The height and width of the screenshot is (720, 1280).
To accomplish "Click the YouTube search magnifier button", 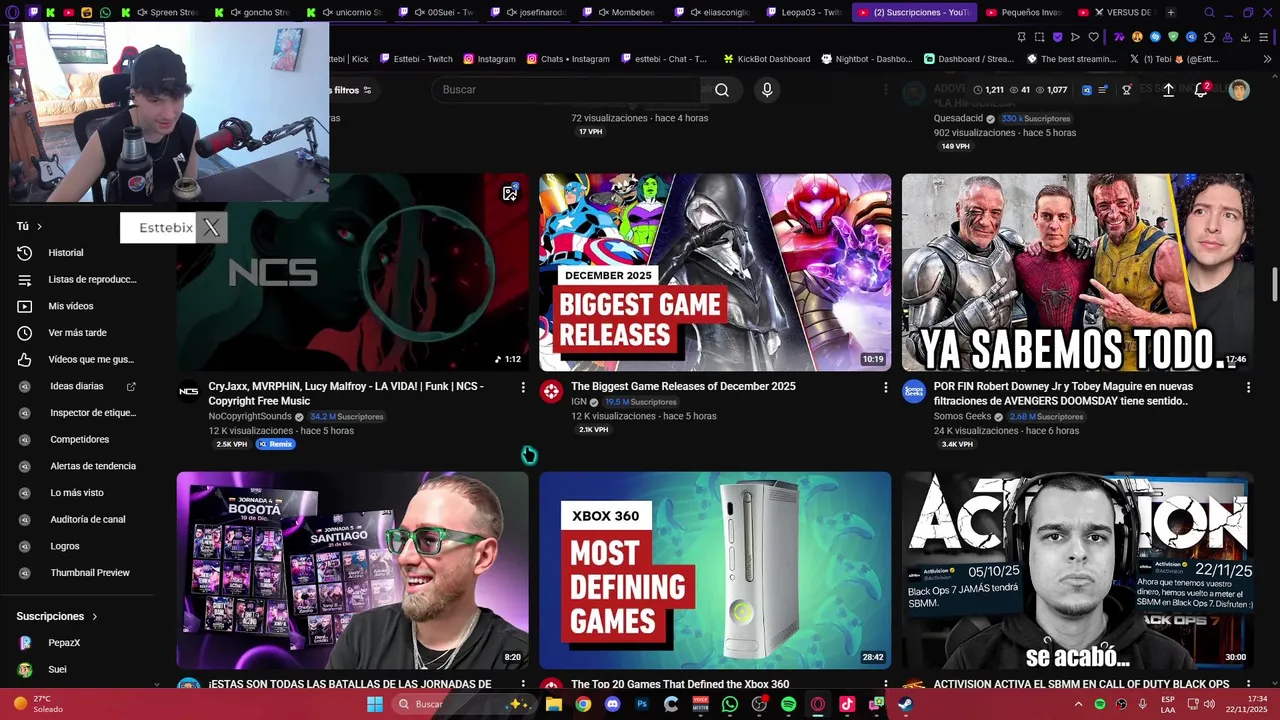I will pyautogui.click(x=721, y=90).
